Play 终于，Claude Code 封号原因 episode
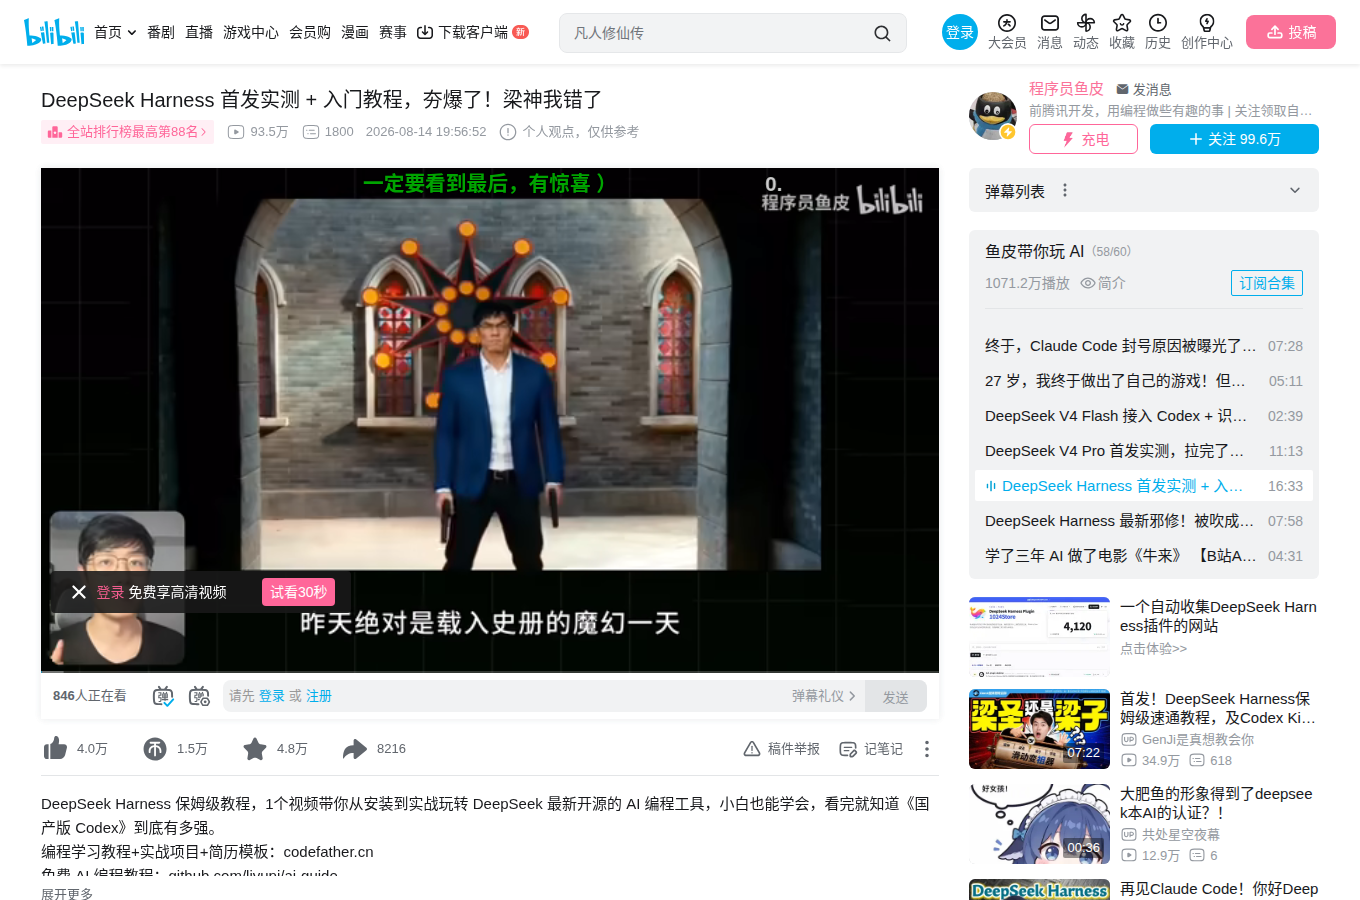 click(x=1144, y=346)
